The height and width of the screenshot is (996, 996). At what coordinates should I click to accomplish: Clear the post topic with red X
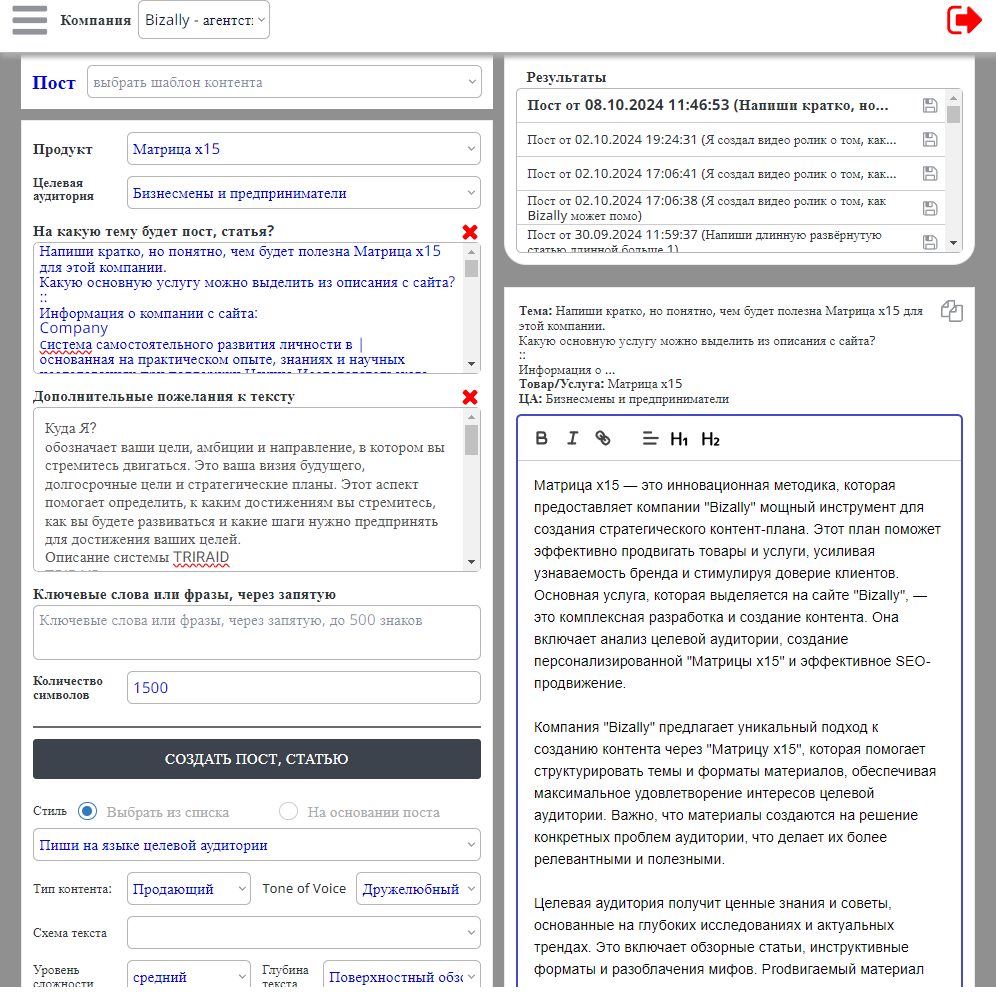470,232
